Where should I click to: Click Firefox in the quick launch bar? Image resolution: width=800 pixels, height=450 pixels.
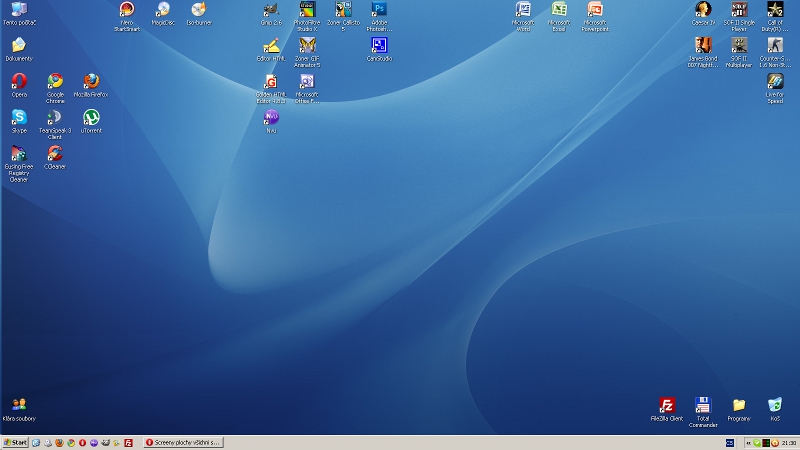[59, 443]
